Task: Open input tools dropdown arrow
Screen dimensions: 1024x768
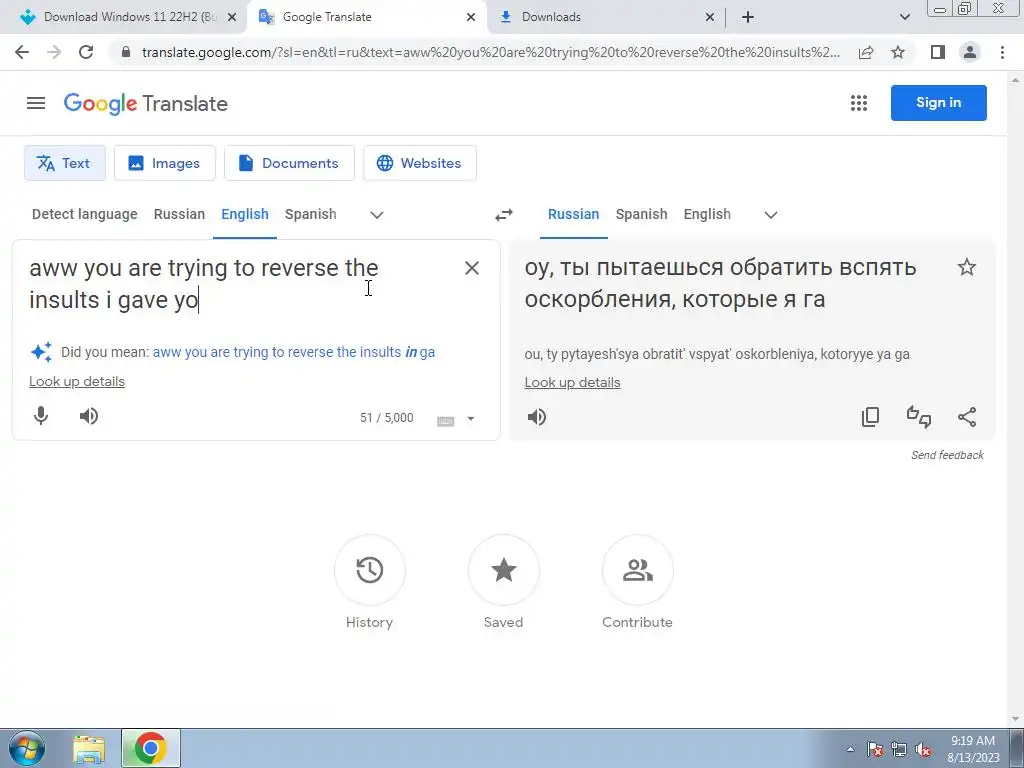Action: pos(471,419)
